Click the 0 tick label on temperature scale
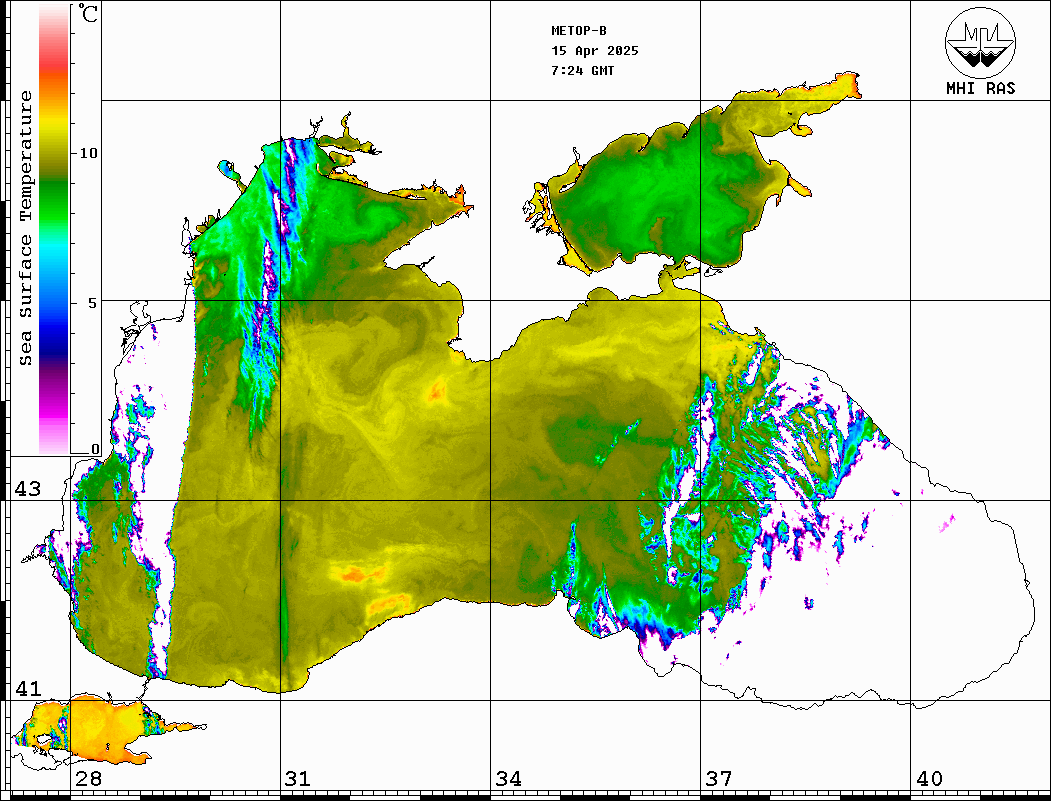The width and height of the screenshot is (1051, 801). tap(95, 450)
